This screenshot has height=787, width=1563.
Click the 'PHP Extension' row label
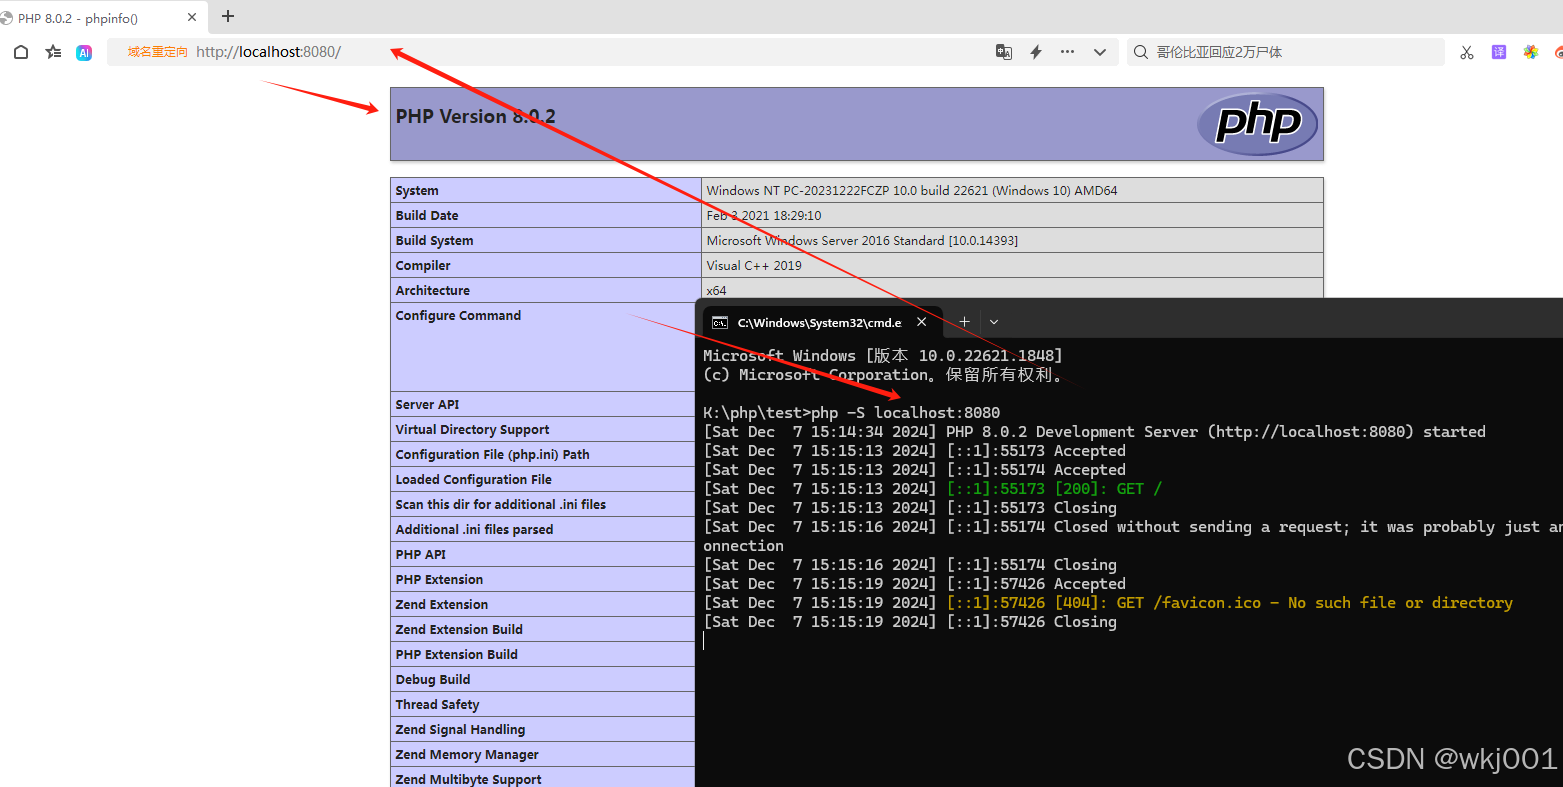click(439, 580)
